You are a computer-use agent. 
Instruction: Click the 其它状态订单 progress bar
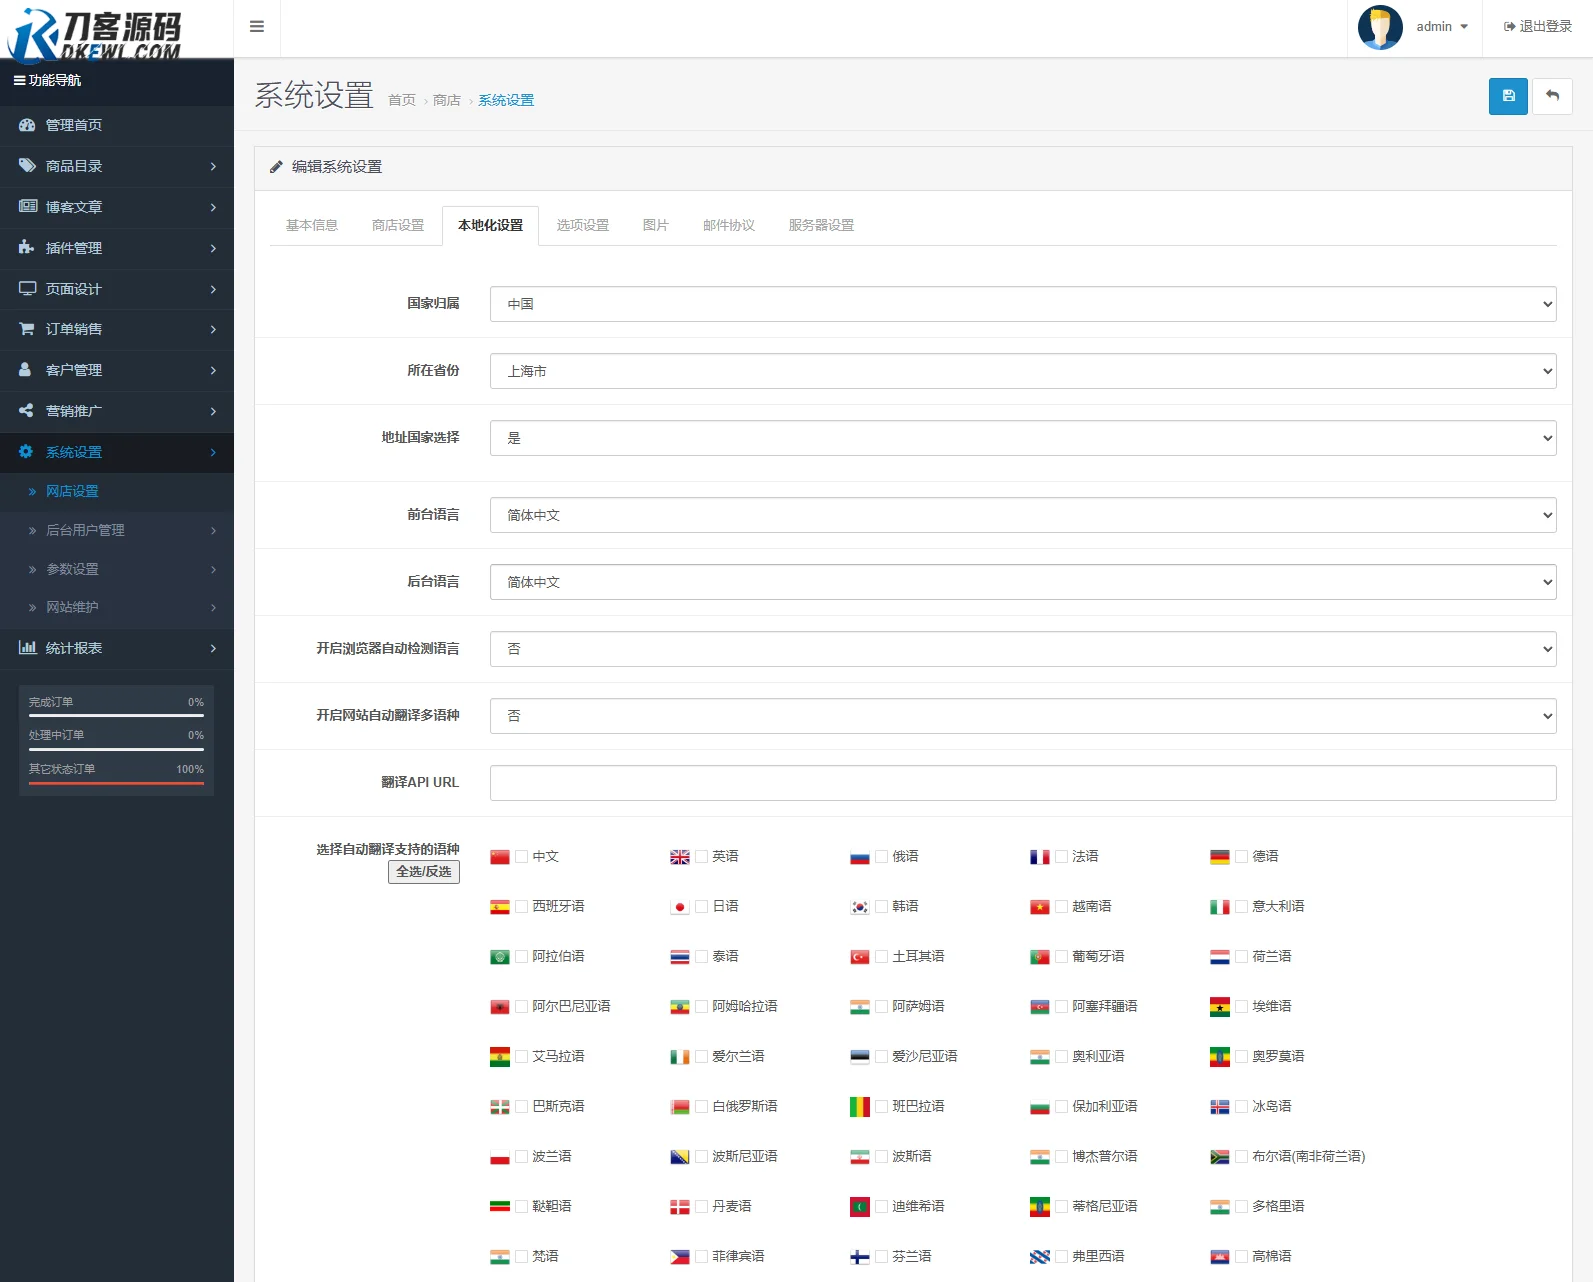[116, 783]
